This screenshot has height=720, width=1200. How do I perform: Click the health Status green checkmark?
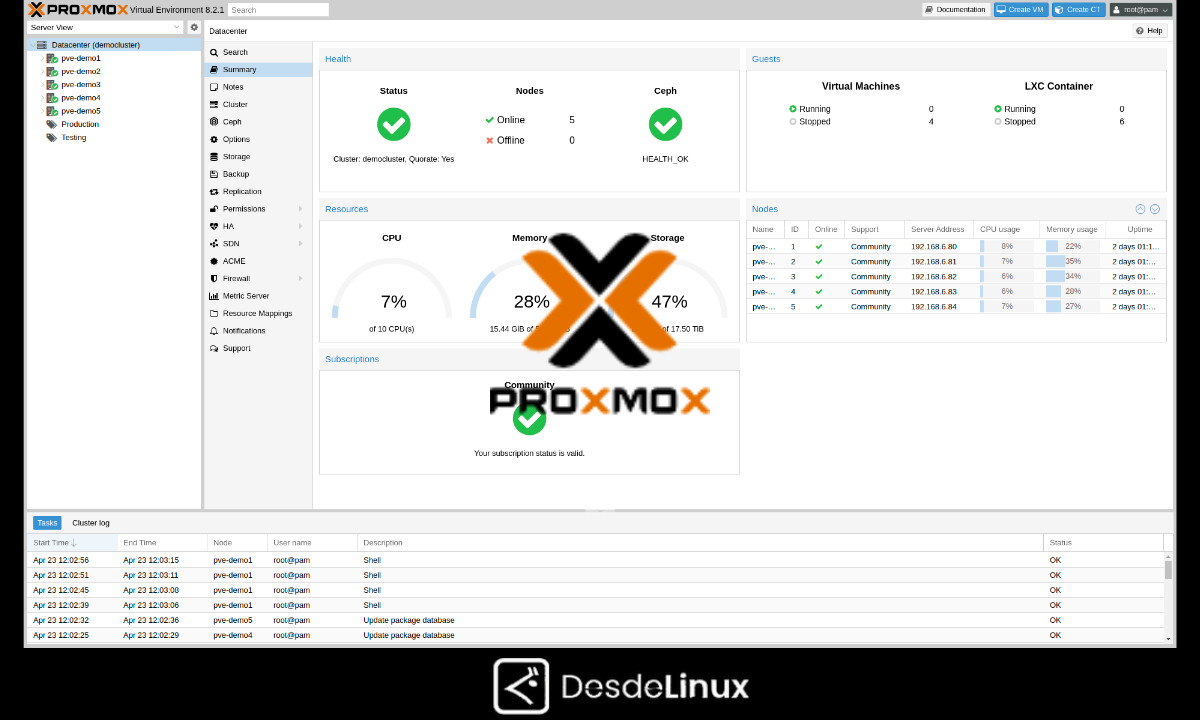click(x=393, y=124)
